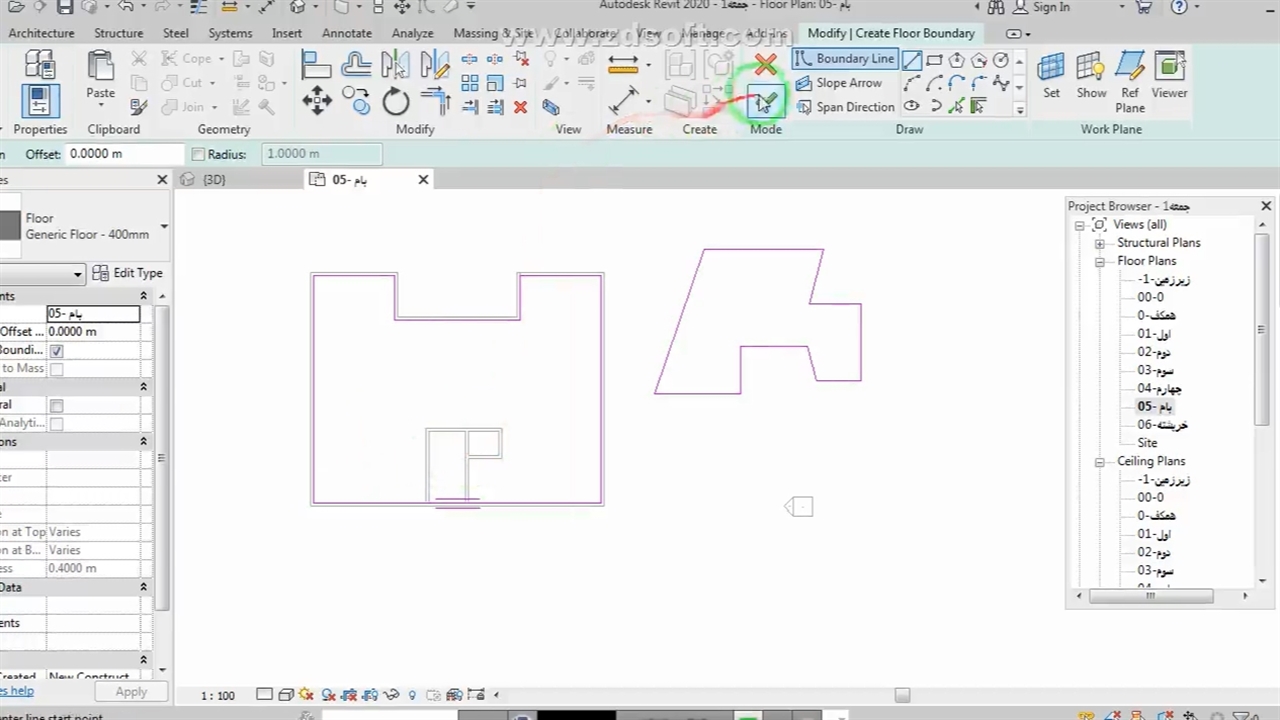Image resolution: width=1280 pixels, height=720 pixels.
Task: Open the Site floor plan view
Action: (x=1147, y=443)
